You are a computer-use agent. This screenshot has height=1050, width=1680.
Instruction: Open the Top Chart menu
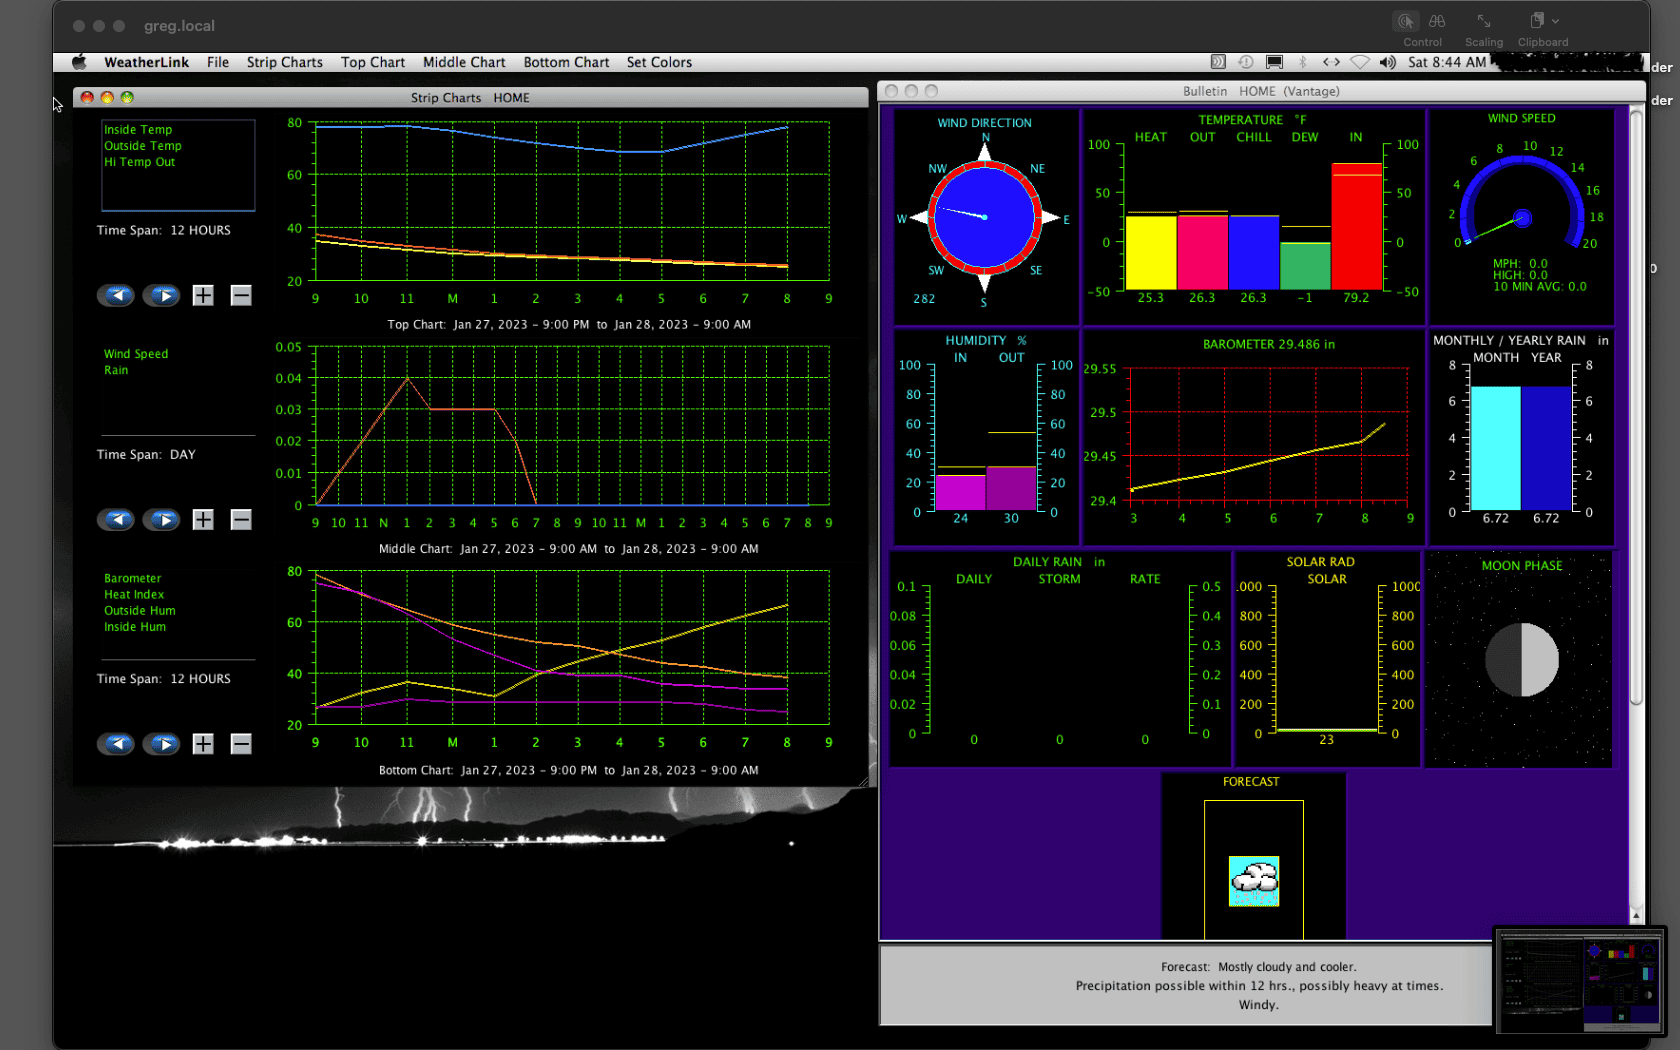(373, 62)
